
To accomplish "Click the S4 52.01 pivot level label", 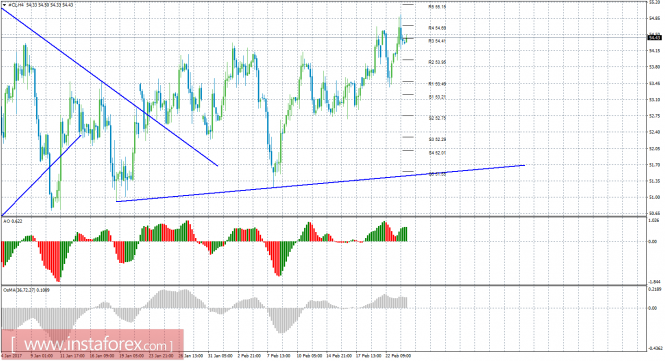I will click(437, 153).
